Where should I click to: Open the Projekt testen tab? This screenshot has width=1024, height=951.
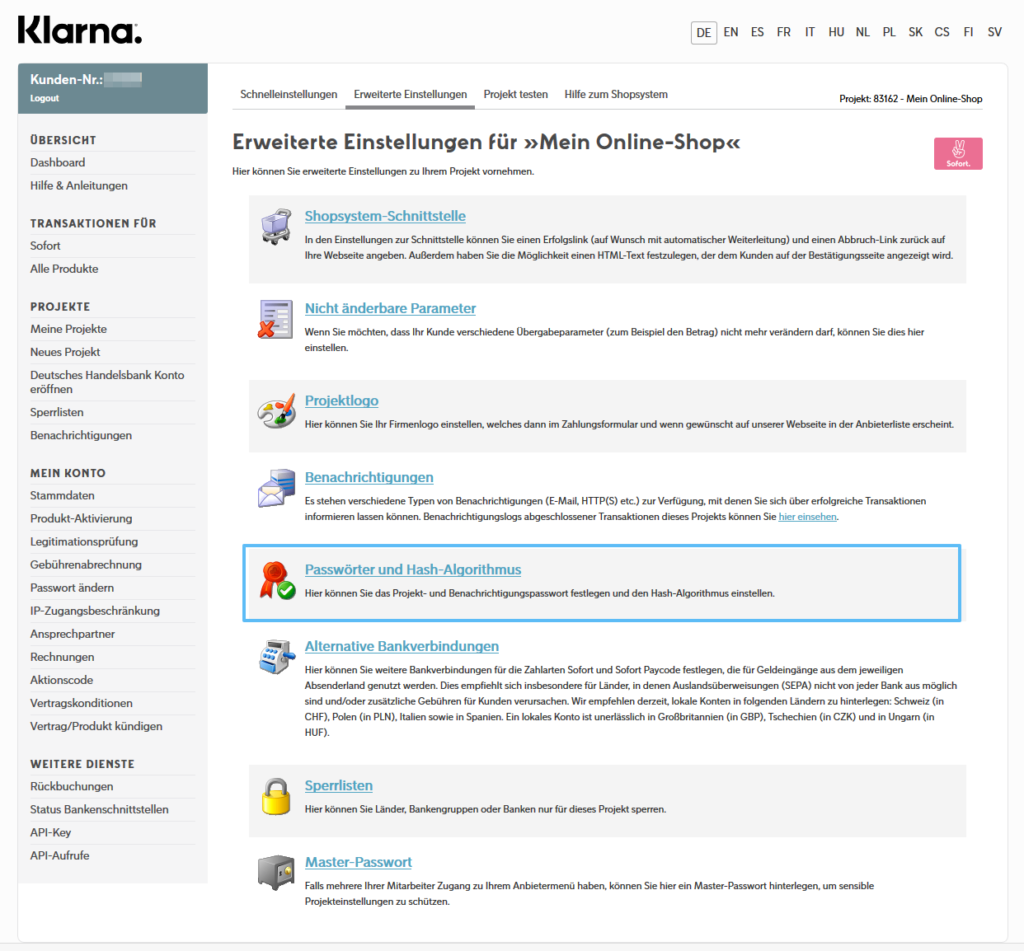pyautogui.click(x=515, y=94)
